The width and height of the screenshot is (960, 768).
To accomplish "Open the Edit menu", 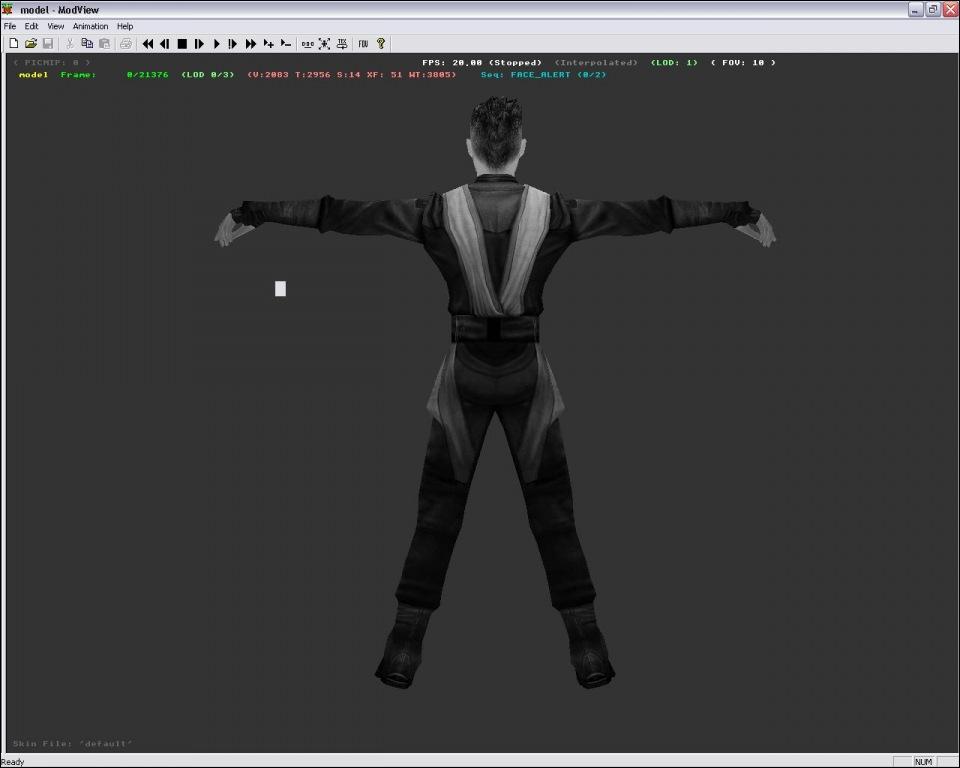I will [x=32, y=26].
